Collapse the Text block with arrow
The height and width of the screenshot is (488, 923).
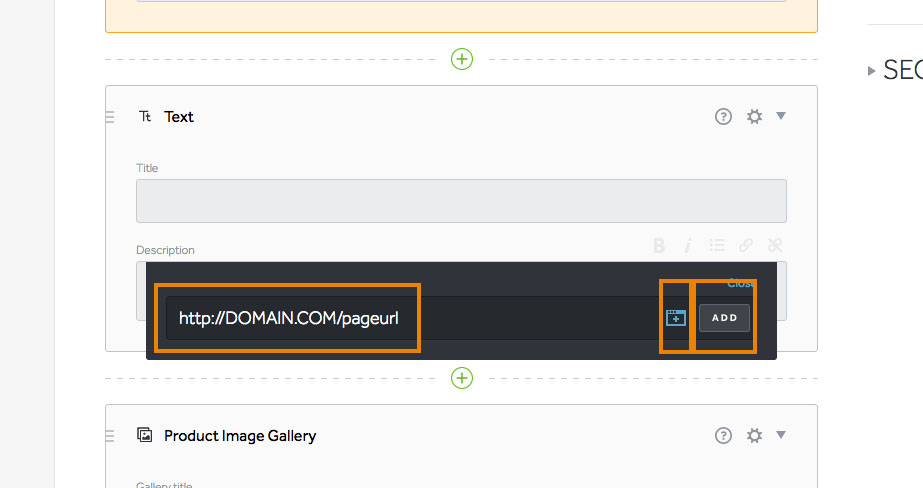point(781,116)
